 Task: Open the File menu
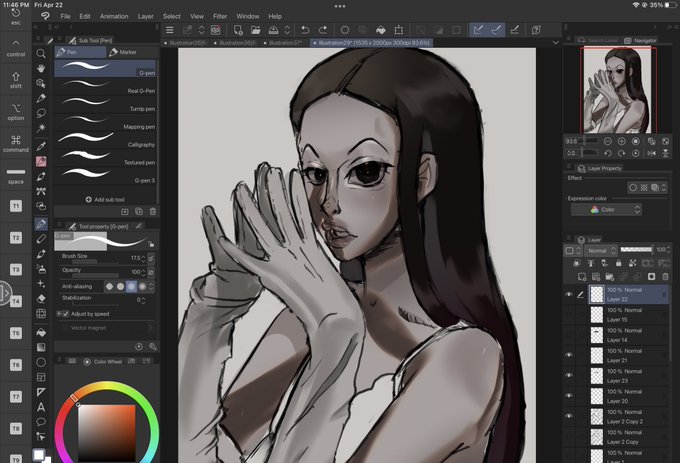coord(65,16)
